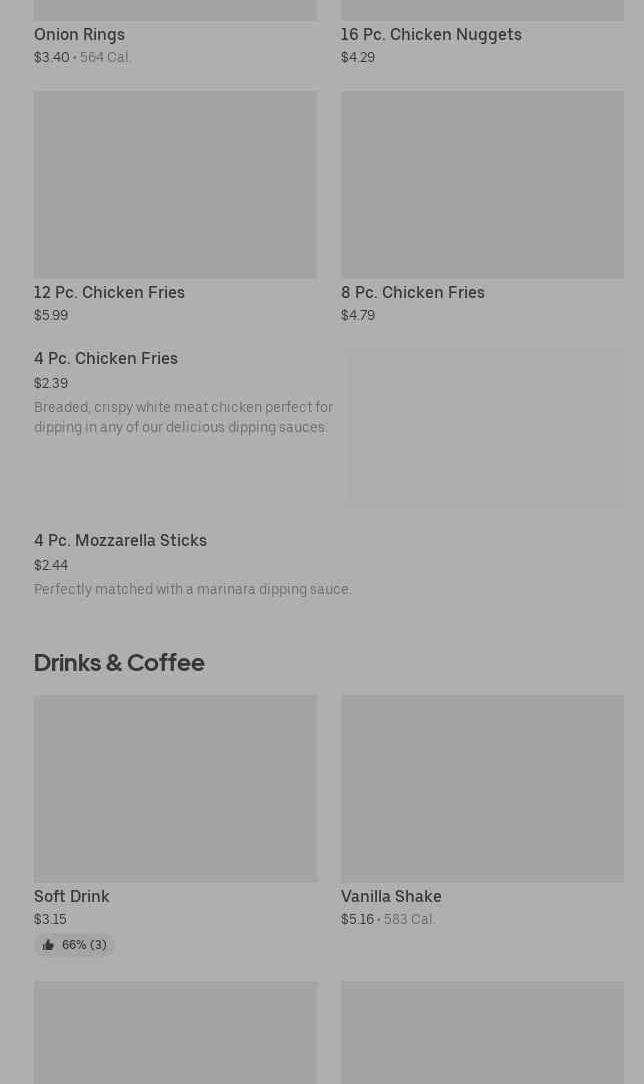Open the Vanilla Shake image
The width and height of the screenshot is (644, 1084).
[482, 788]
